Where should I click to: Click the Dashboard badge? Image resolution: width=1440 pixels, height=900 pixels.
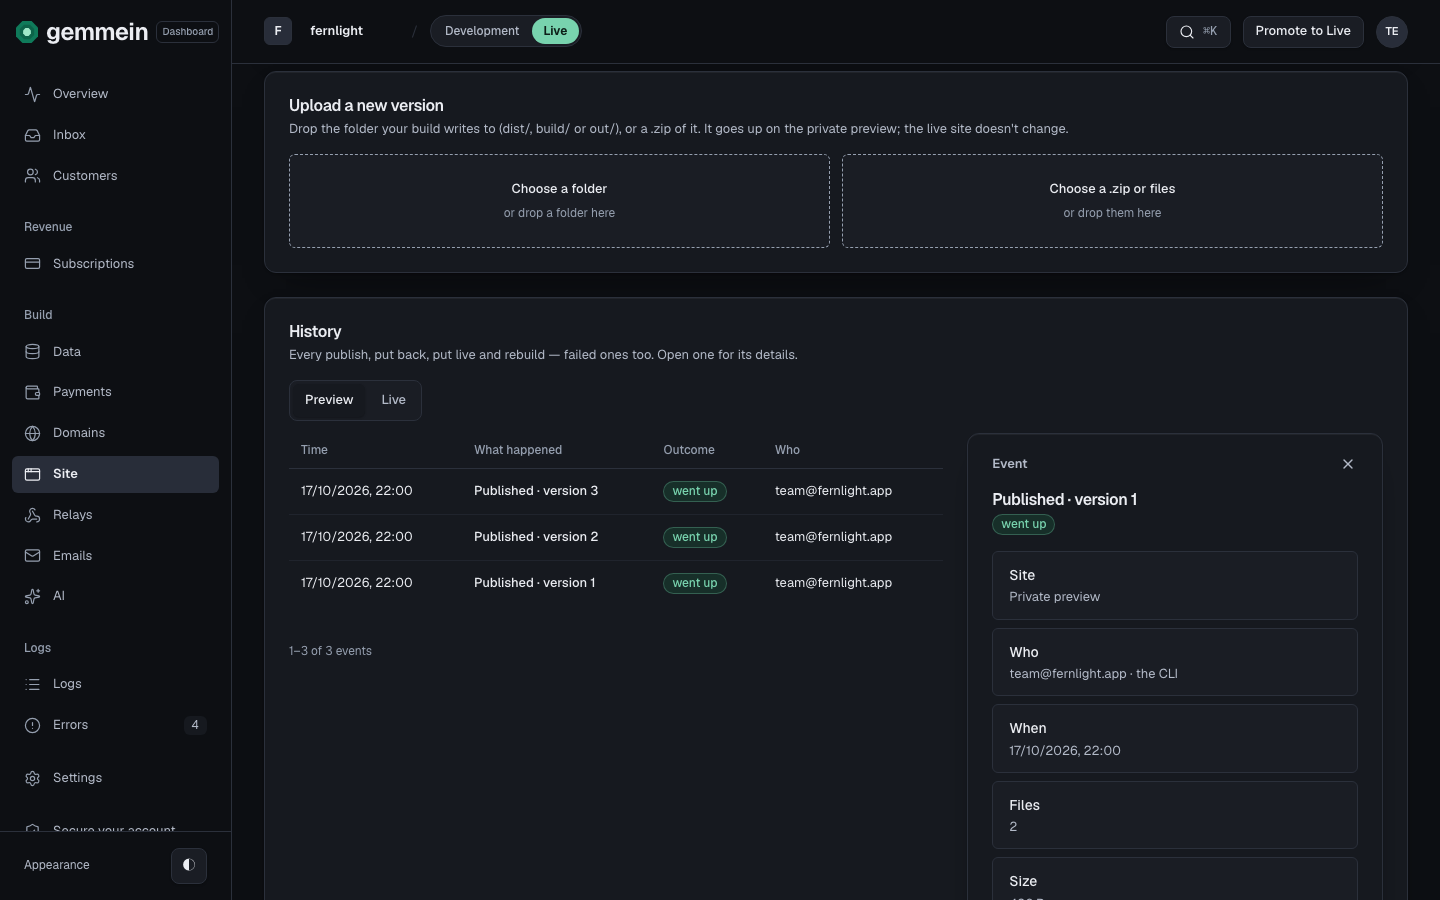pyautogui.click(x=188, y=32)
